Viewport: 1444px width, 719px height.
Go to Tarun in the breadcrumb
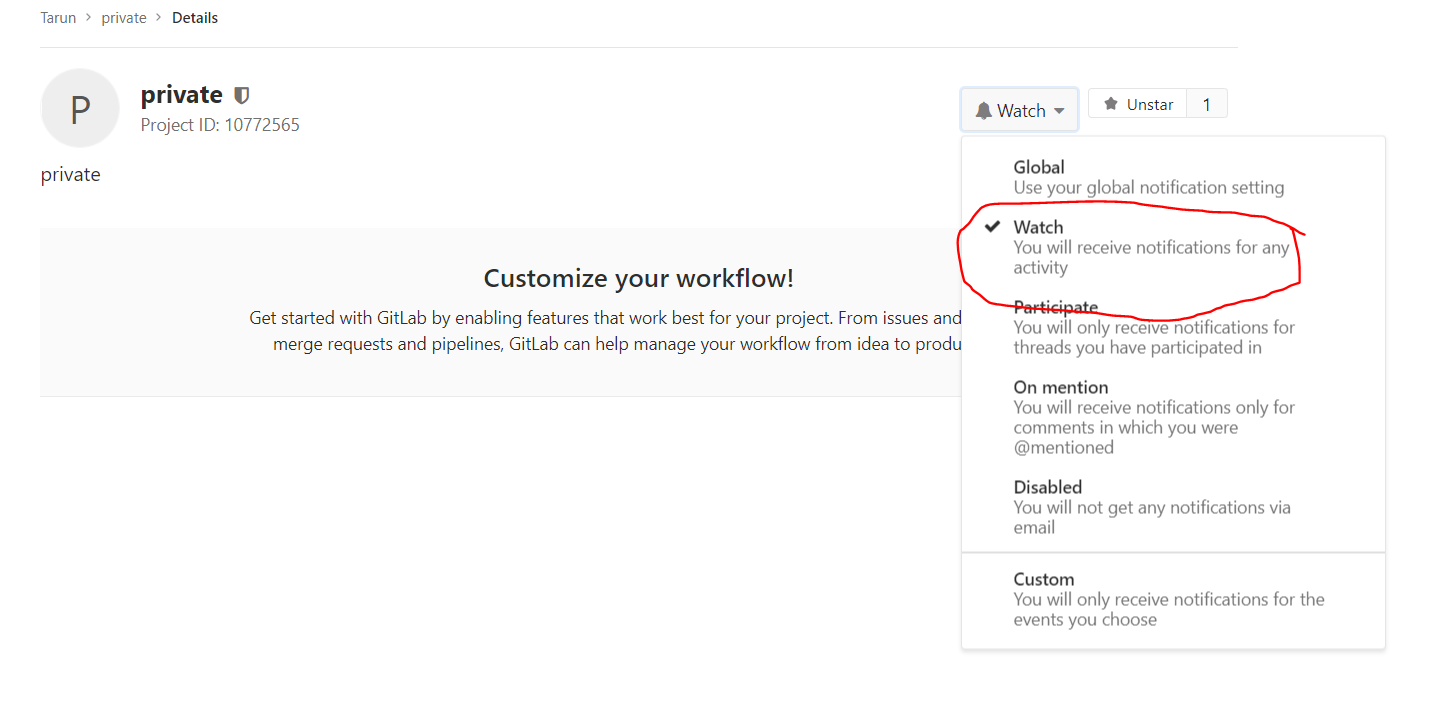click(x=58, y=18)
